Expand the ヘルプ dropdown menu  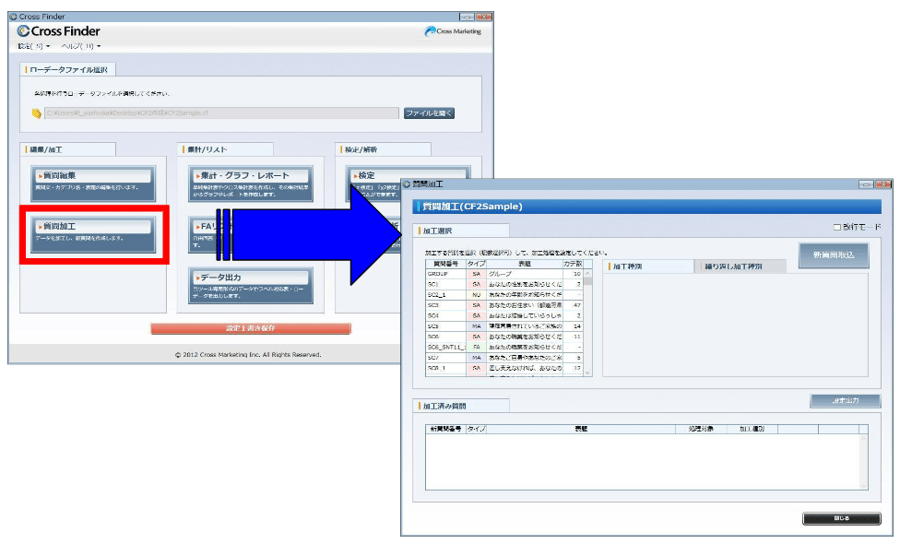click(x=80, y=47)
